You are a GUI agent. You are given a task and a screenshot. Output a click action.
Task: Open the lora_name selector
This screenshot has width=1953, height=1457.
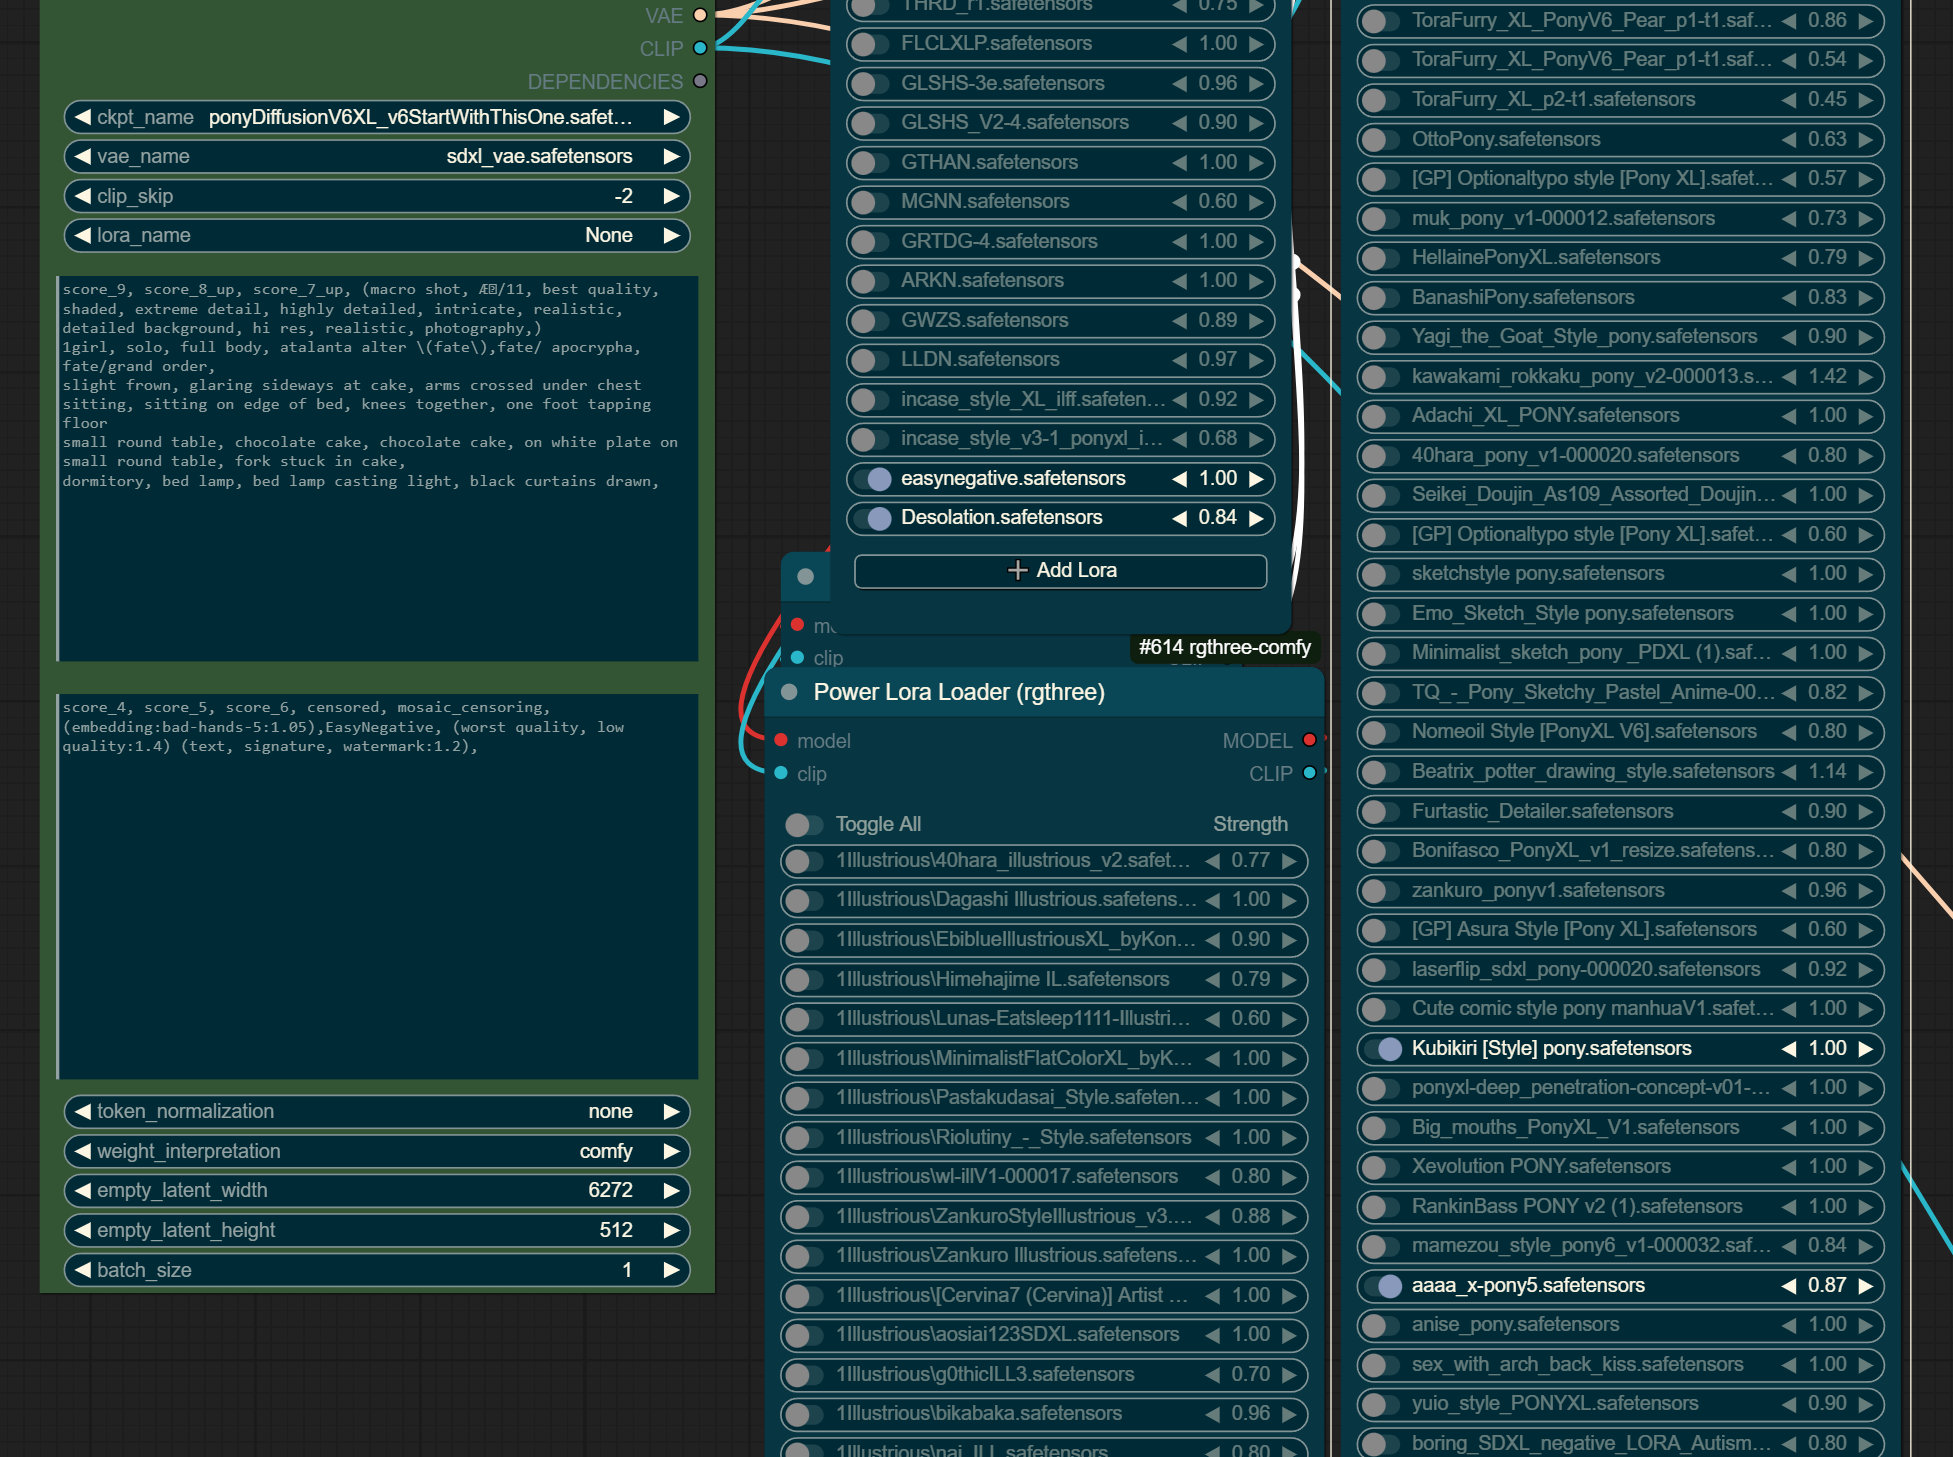pos(376,235)
